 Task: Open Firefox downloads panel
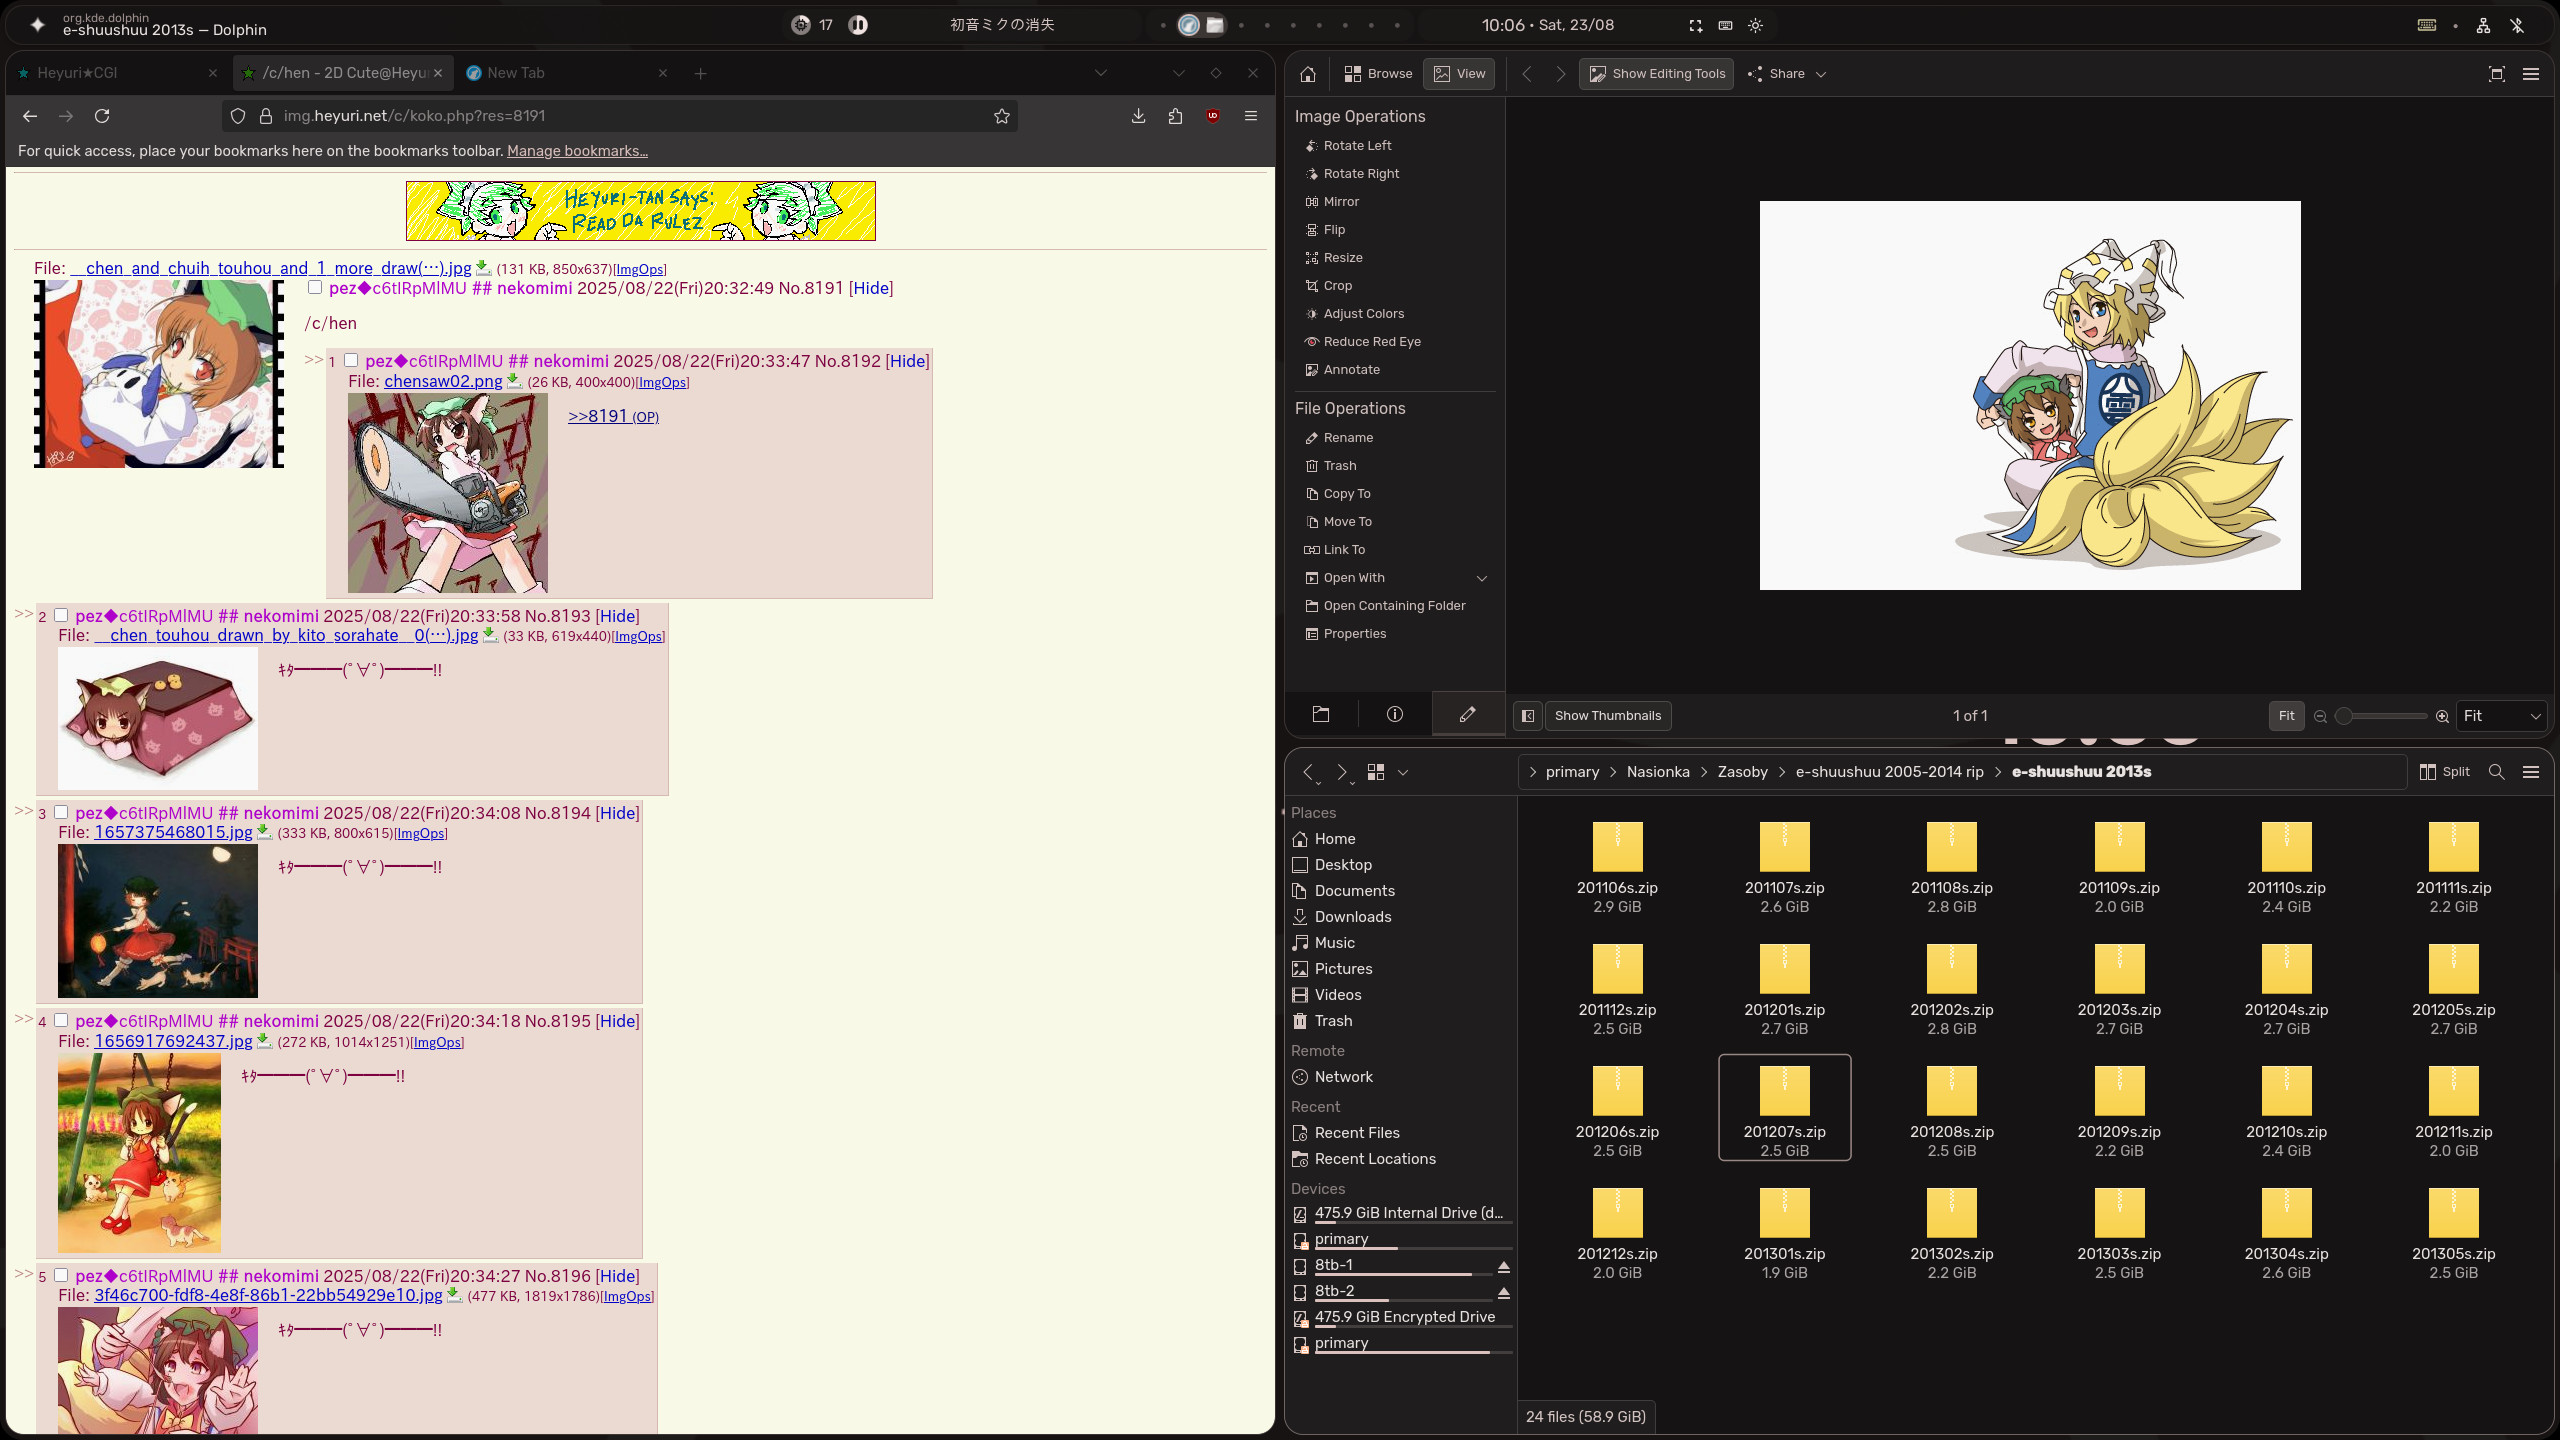1138,116
